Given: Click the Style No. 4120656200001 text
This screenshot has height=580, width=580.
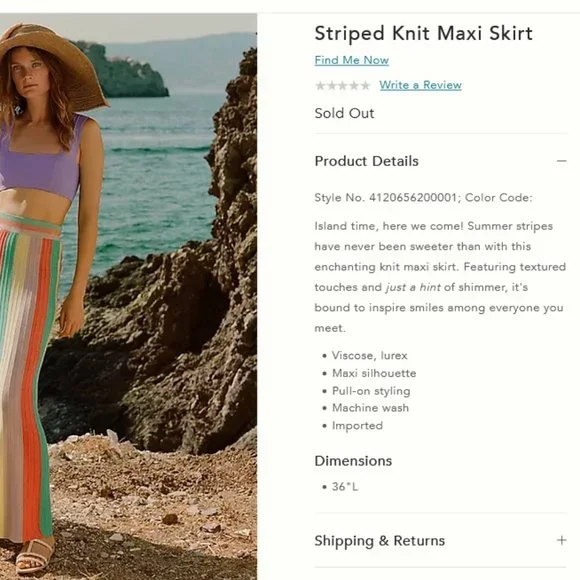Looking at the screenshot, I should click(x=385, y=198).
